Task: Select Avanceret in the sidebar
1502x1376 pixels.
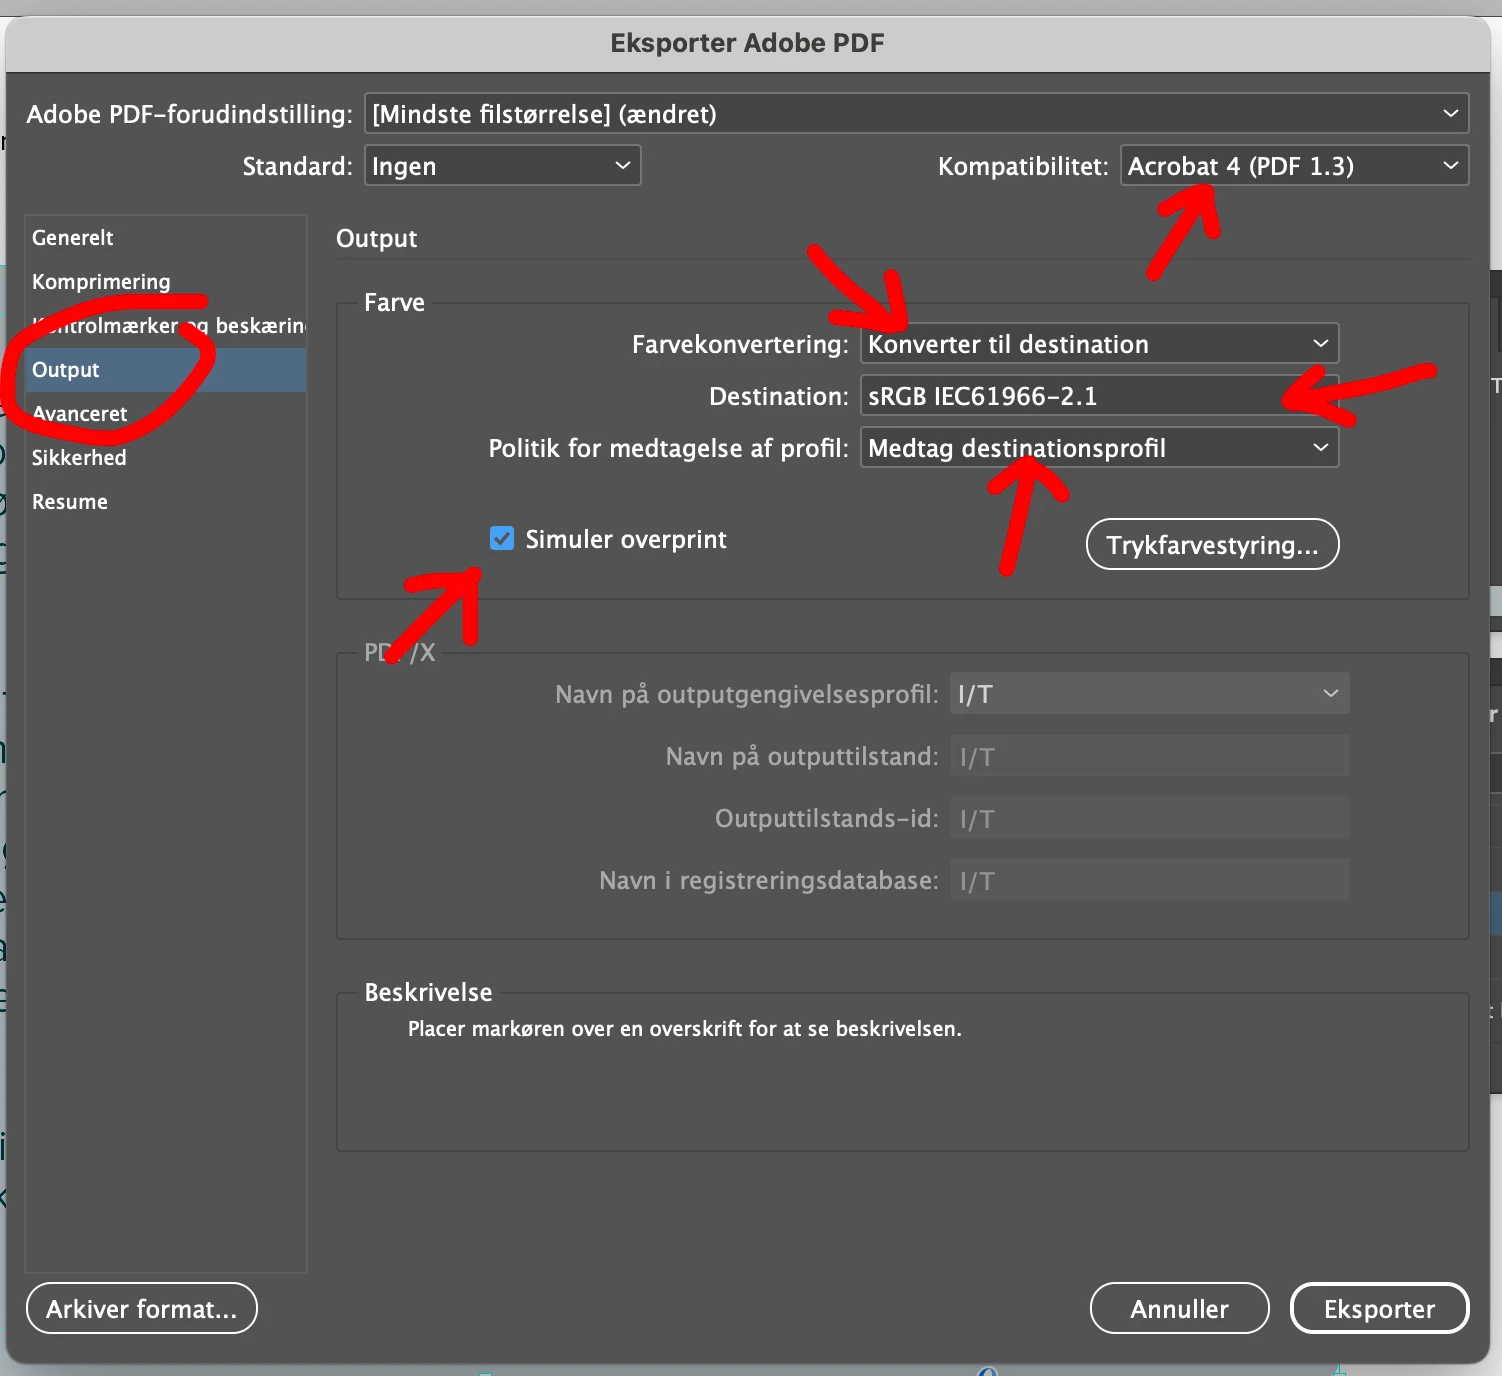Action: 166,414
